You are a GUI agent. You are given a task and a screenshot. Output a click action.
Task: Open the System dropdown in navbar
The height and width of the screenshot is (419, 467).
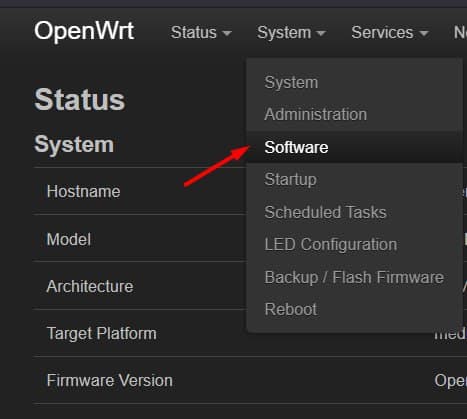pos(291,33)
